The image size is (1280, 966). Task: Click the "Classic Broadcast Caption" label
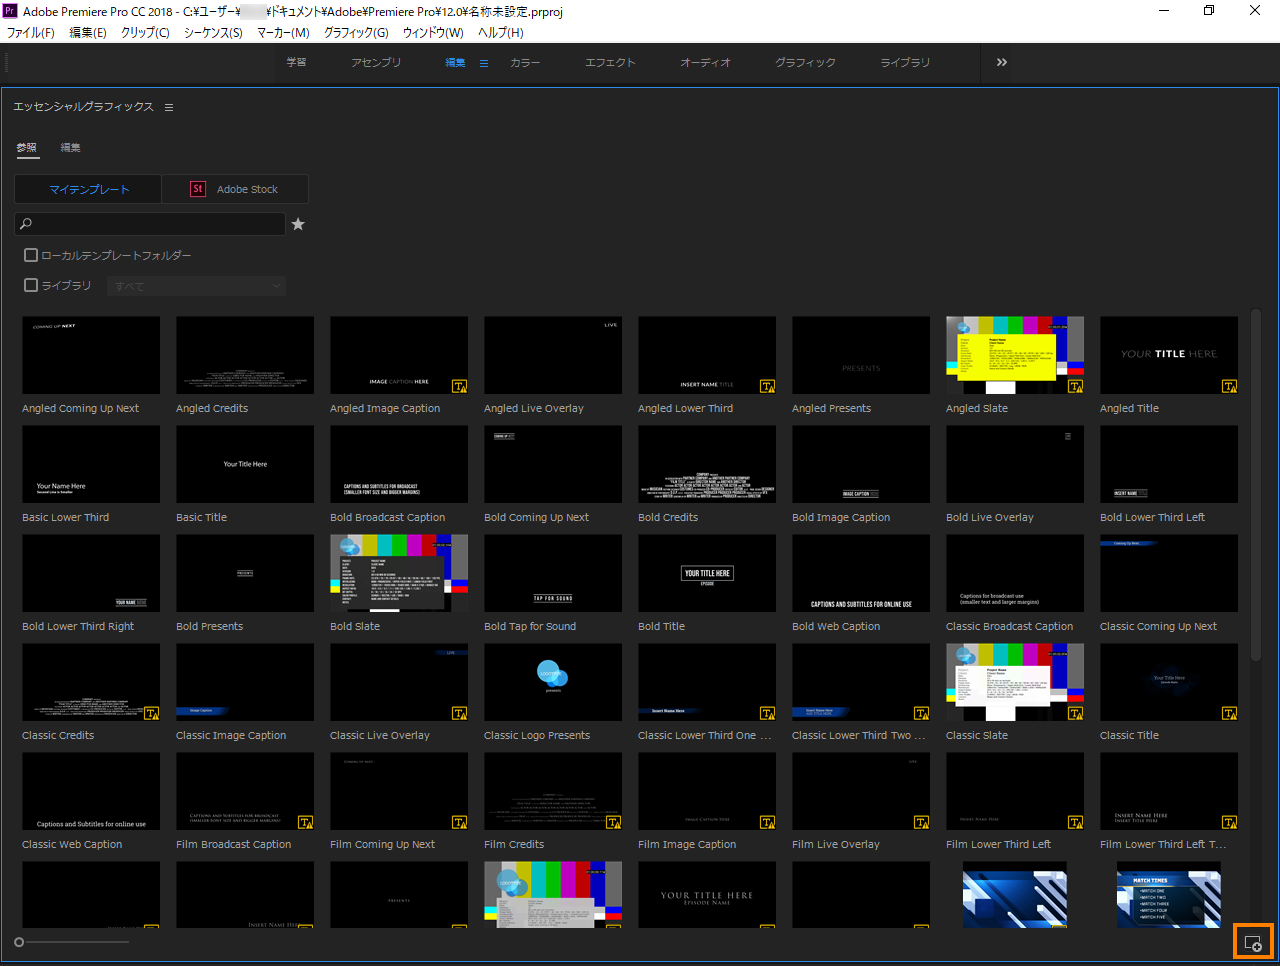[x=1009, y=626]
